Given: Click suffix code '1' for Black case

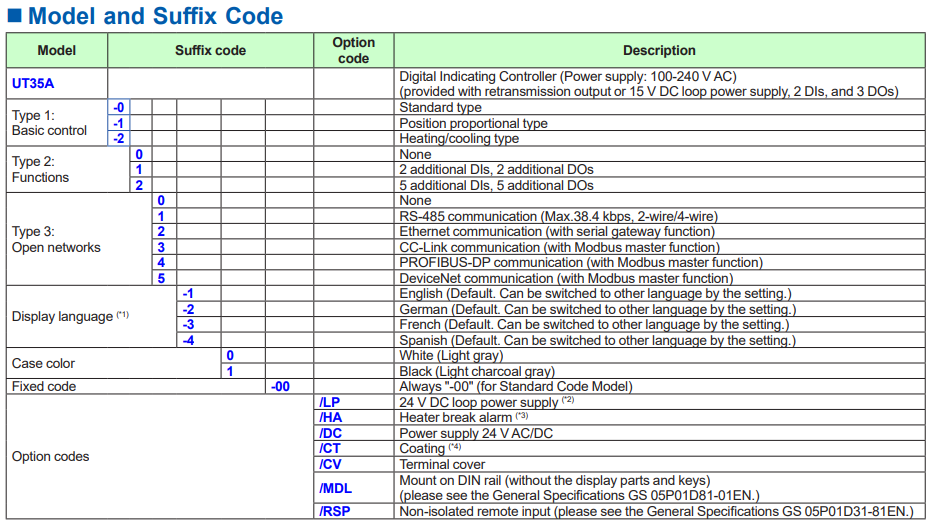Looking at the screenshot, I should coord(230,371).
